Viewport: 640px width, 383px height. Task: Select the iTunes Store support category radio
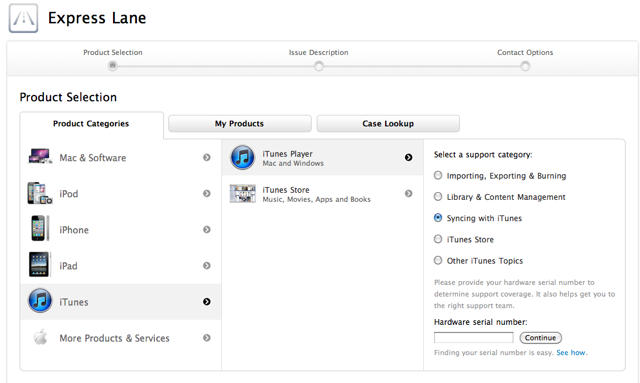coord(438,239)
